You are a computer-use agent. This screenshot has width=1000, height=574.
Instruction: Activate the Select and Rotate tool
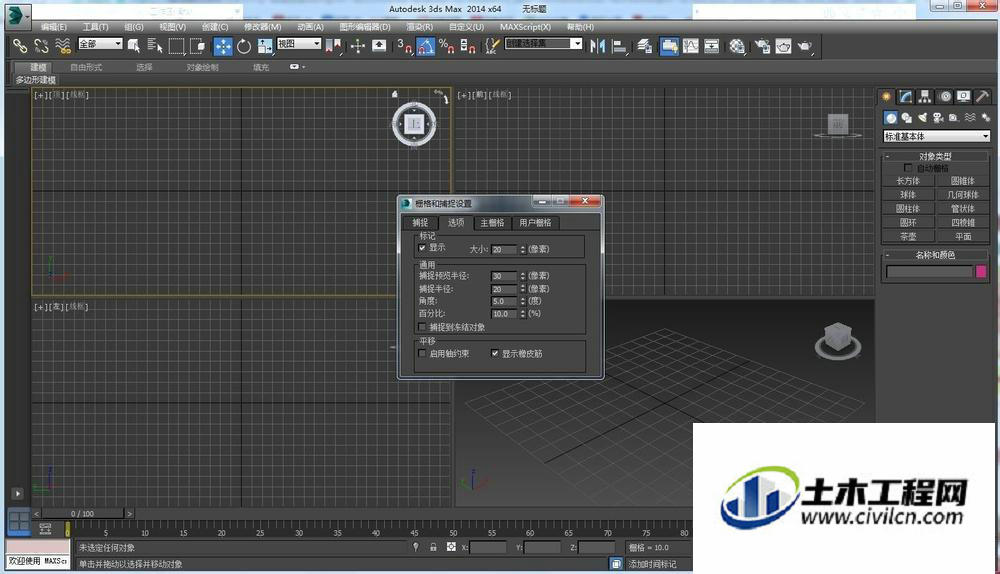tap(244, 46)
